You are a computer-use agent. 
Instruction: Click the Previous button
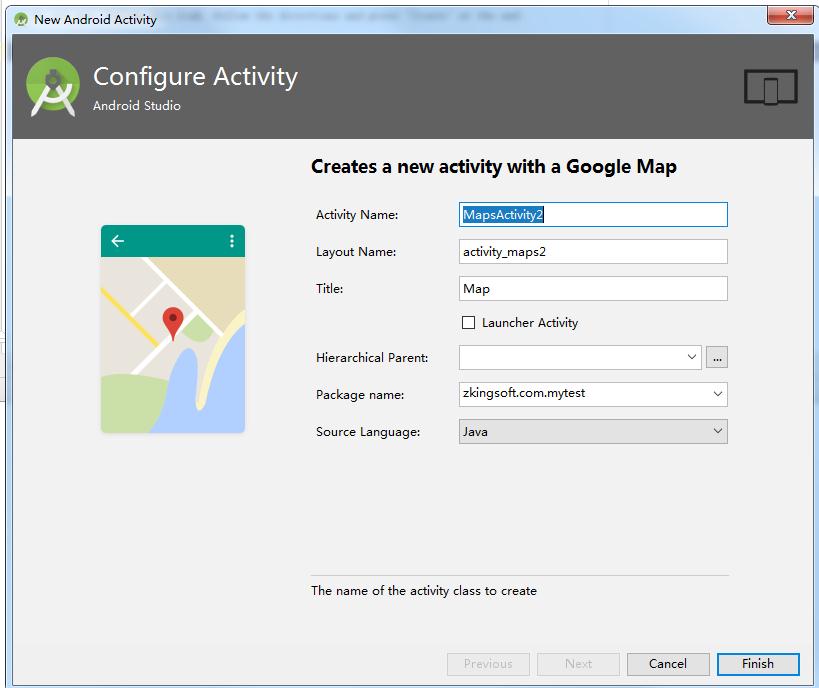click(488, 663)
